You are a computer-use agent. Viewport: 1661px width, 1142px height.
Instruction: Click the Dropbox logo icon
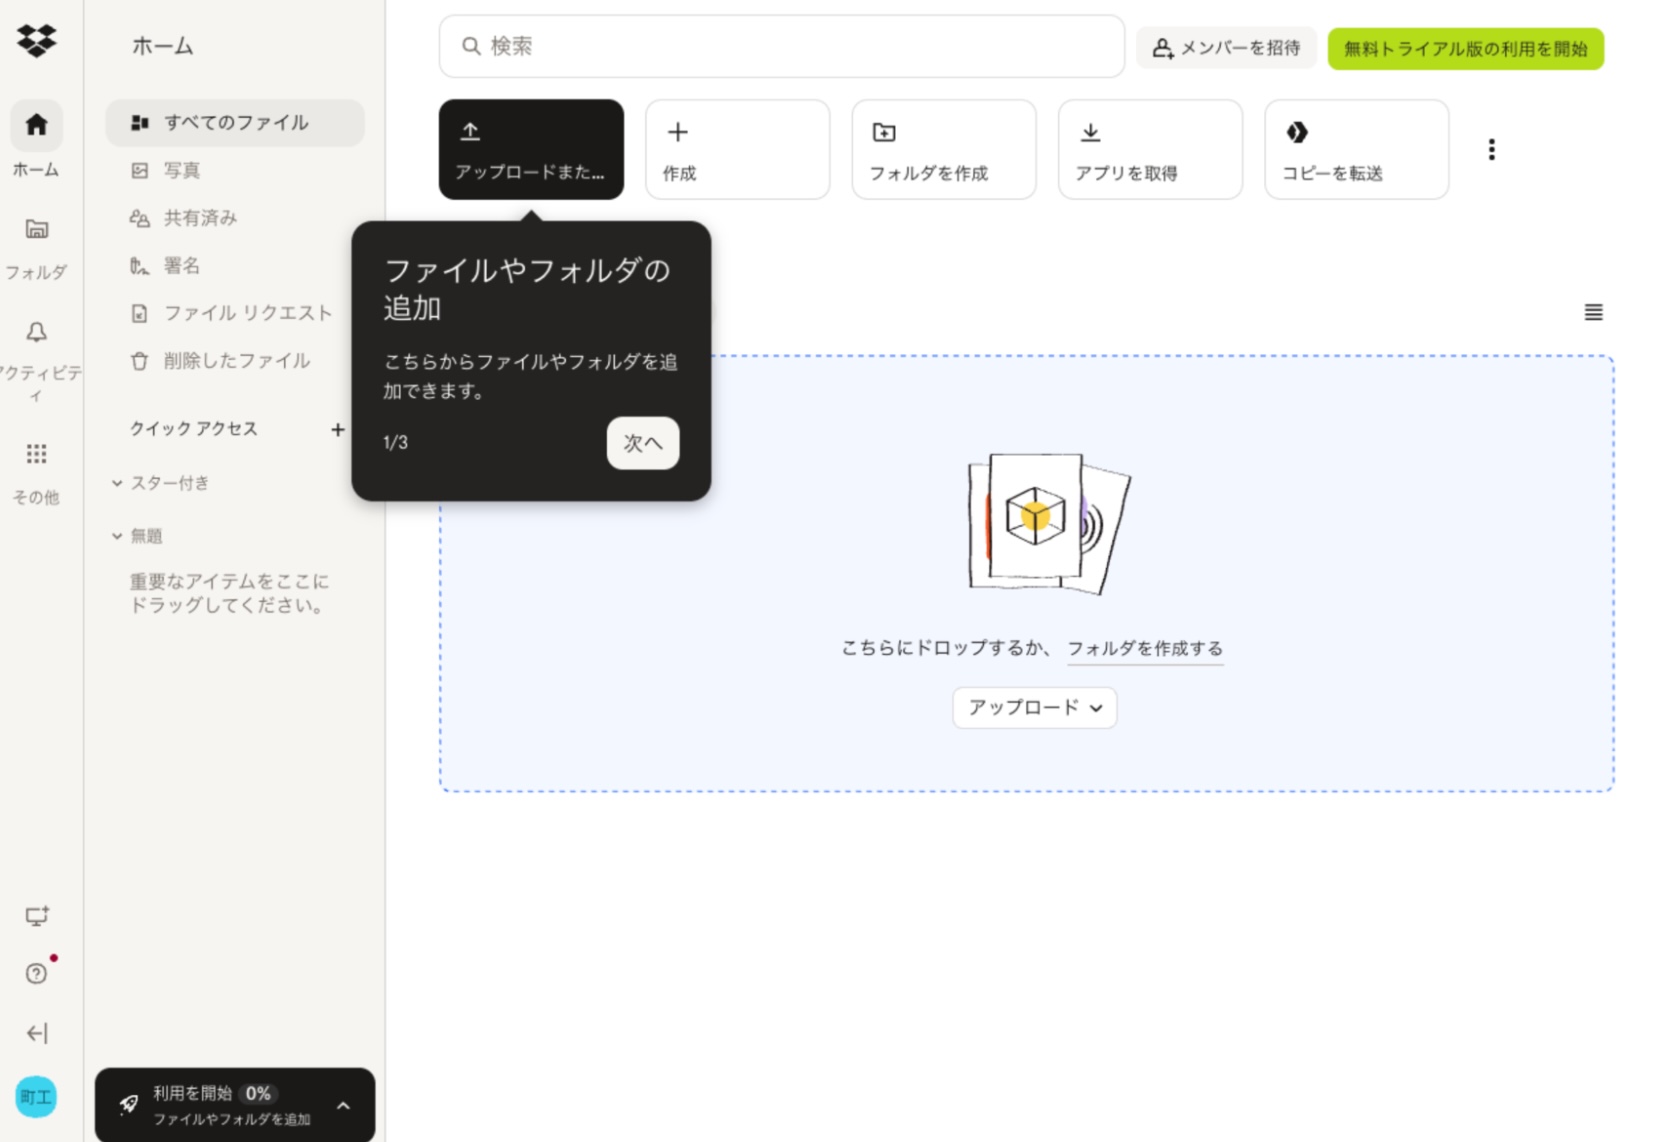[x=36, y=40]
